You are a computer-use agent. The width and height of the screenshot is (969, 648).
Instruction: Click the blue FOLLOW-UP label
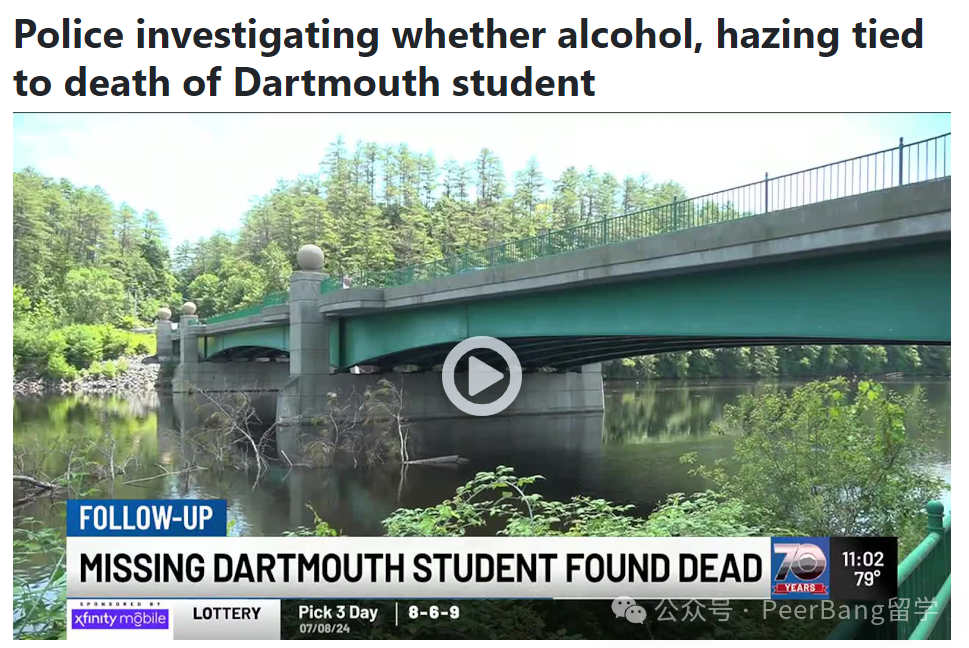pos(146,518)
